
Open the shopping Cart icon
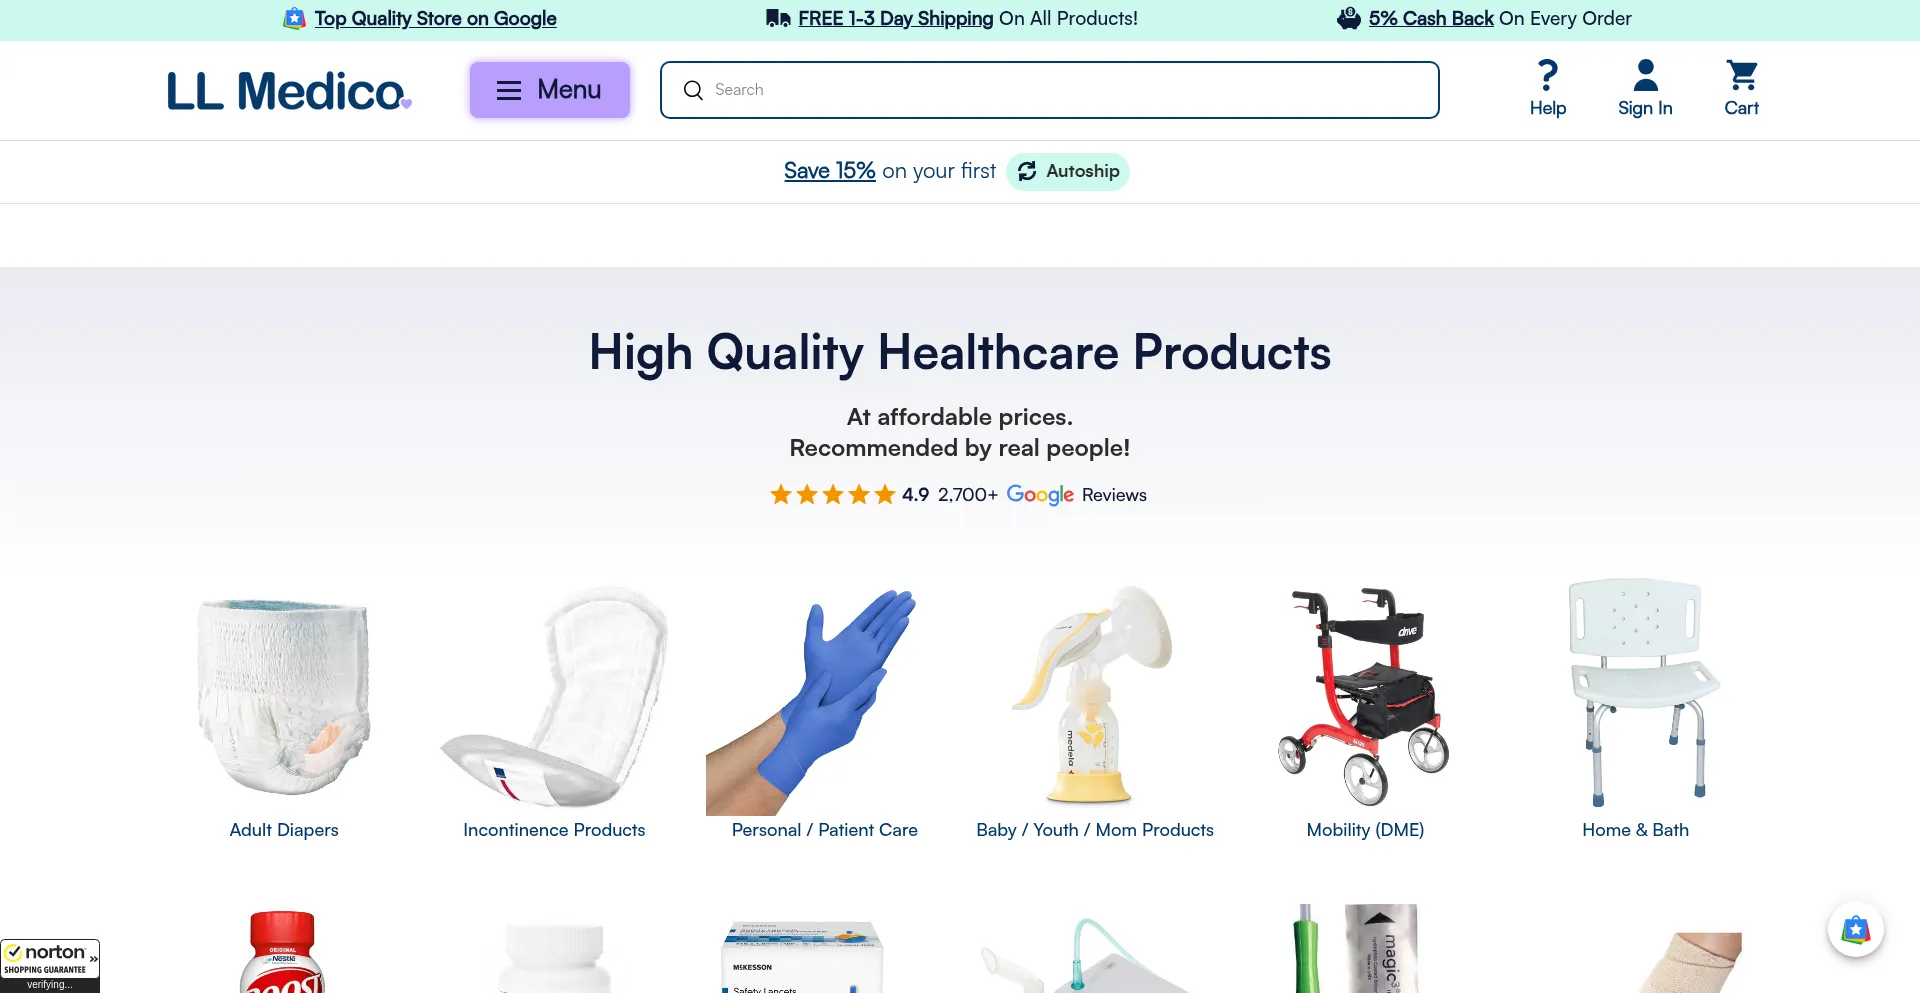coord(1741,75)
